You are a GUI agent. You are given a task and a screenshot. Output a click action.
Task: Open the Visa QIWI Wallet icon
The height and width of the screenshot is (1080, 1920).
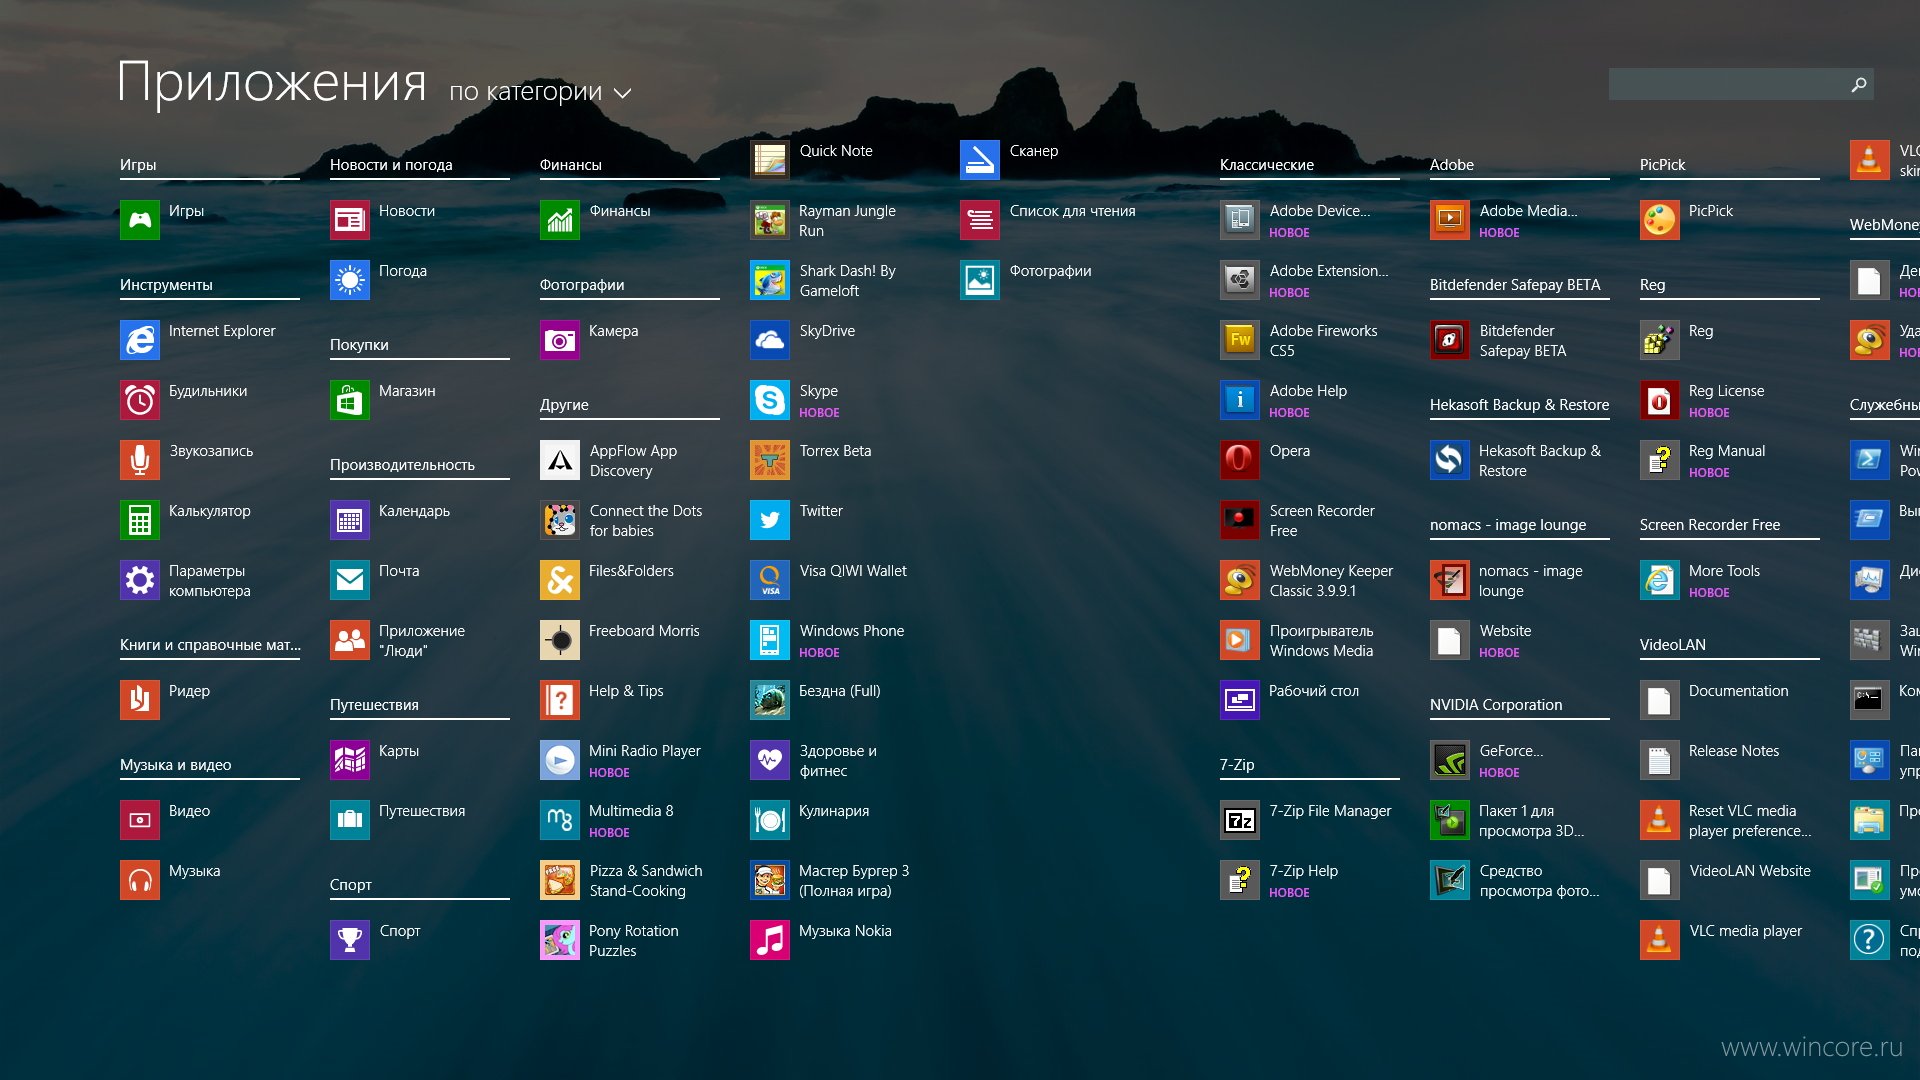[770, 580]
